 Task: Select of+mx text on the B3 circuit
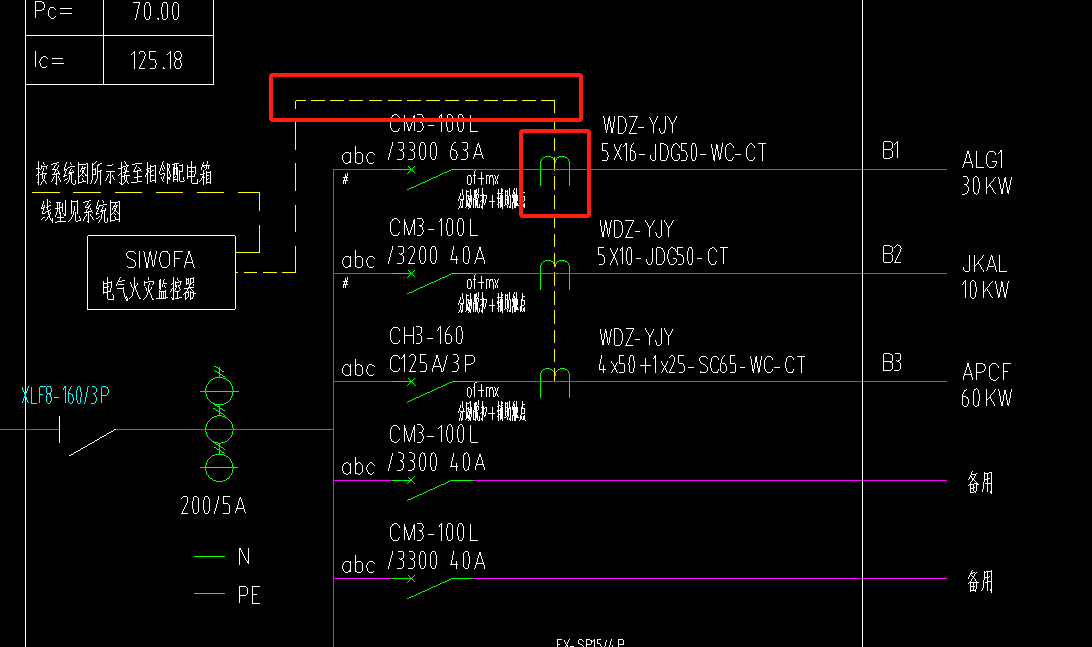click(x=483, y=391)
